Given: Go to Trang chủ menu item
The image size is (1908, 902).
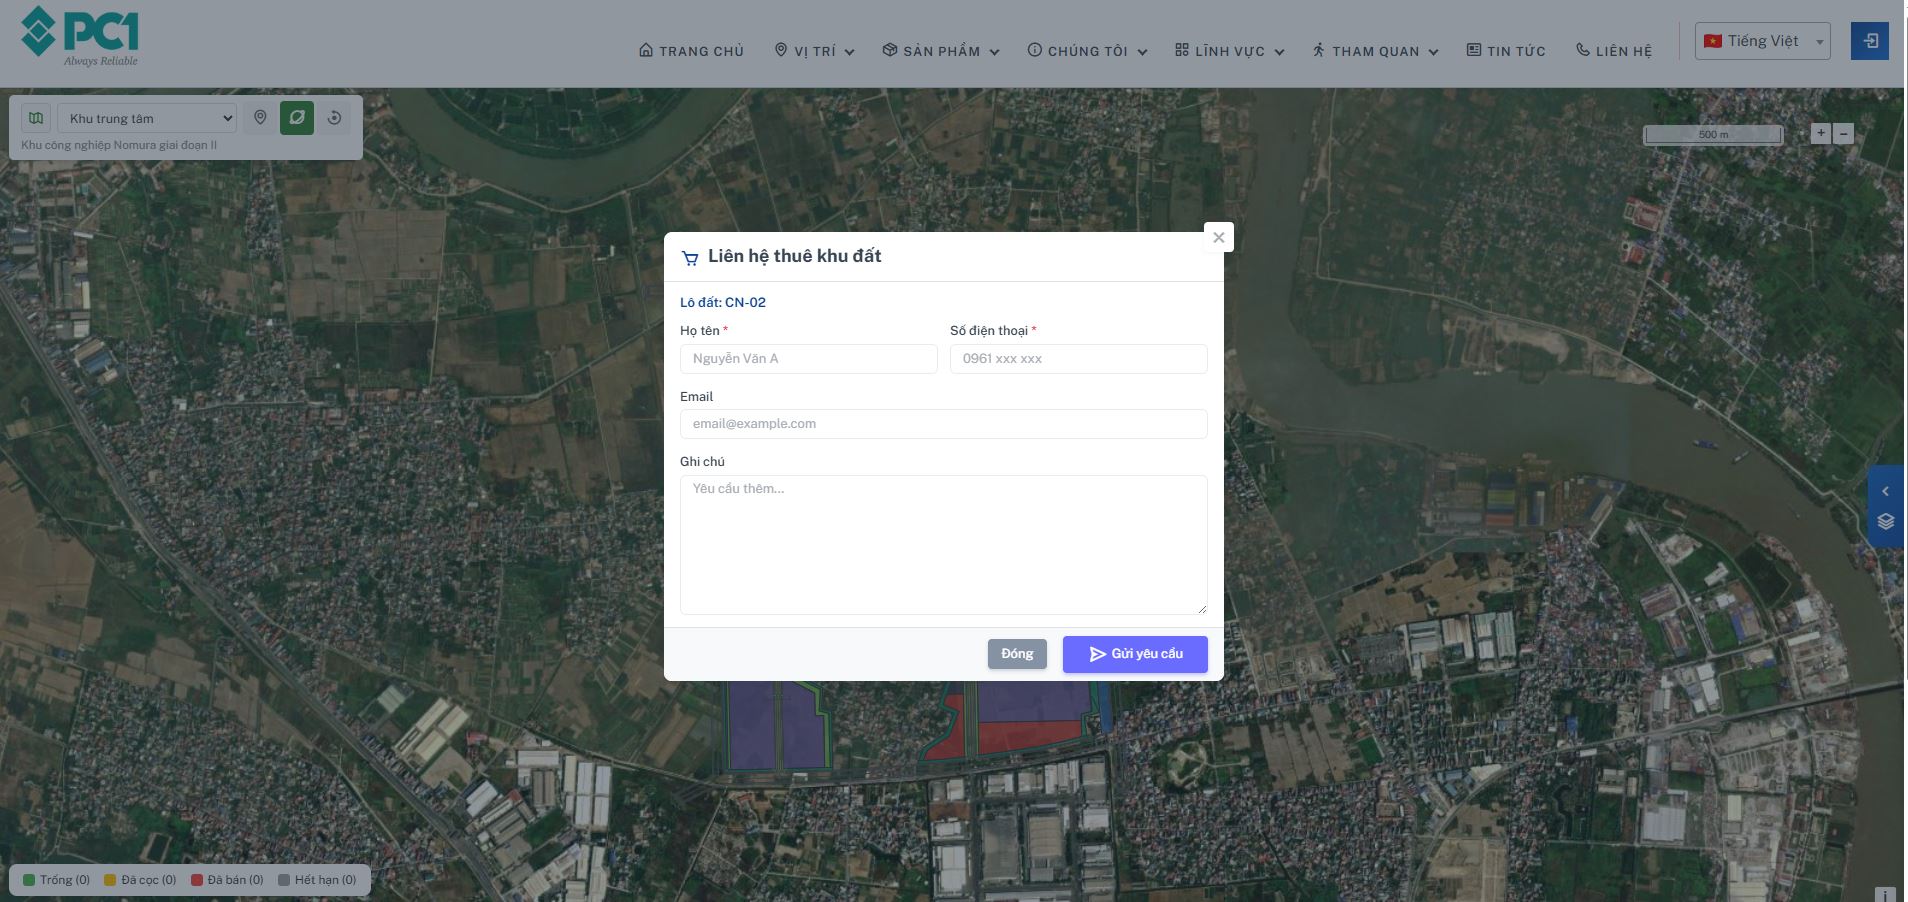Looking at the screenshot, I should (x=691, y=51).
